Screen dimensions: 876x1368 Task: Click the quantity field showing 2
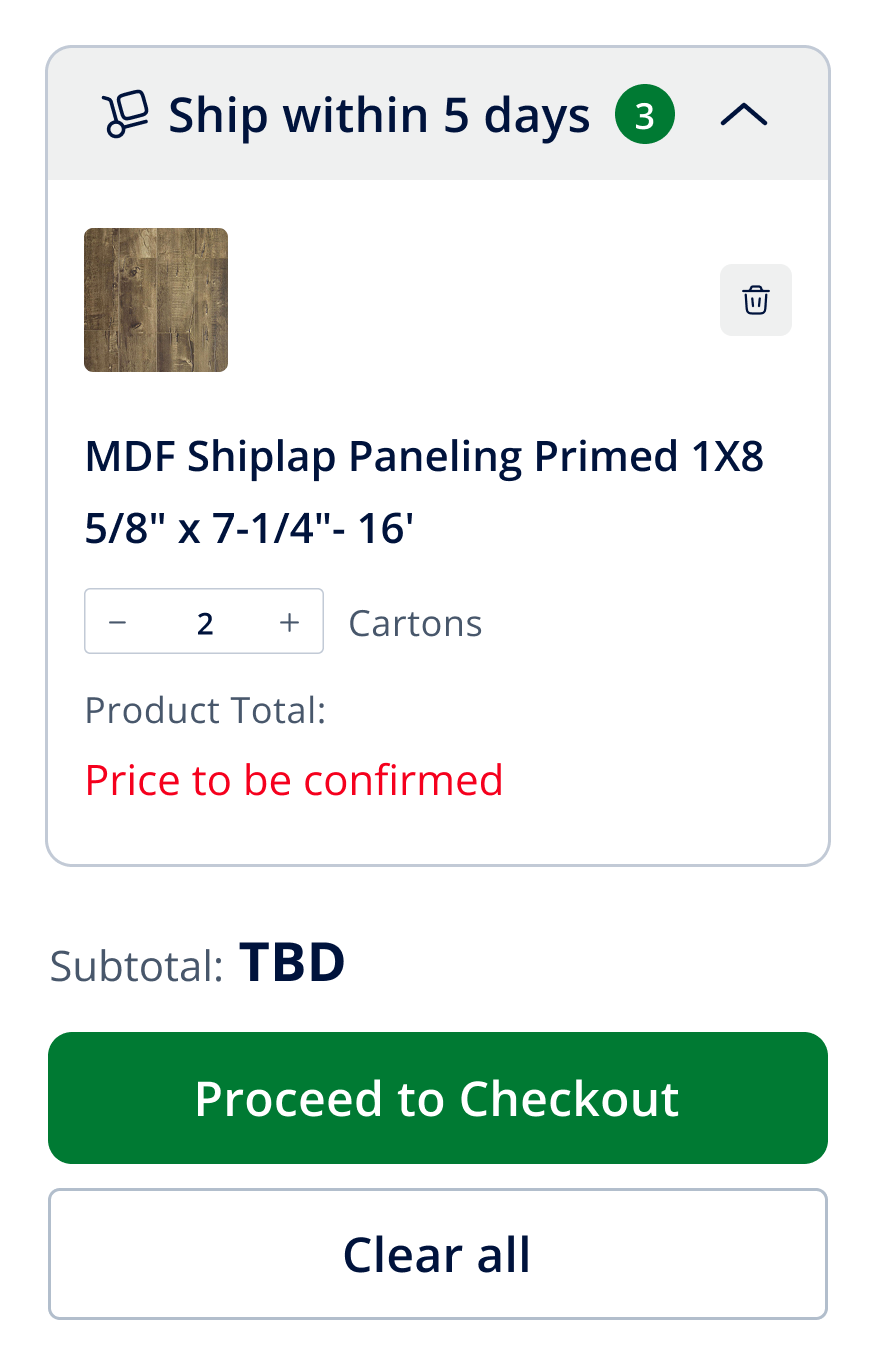point(205,623)
